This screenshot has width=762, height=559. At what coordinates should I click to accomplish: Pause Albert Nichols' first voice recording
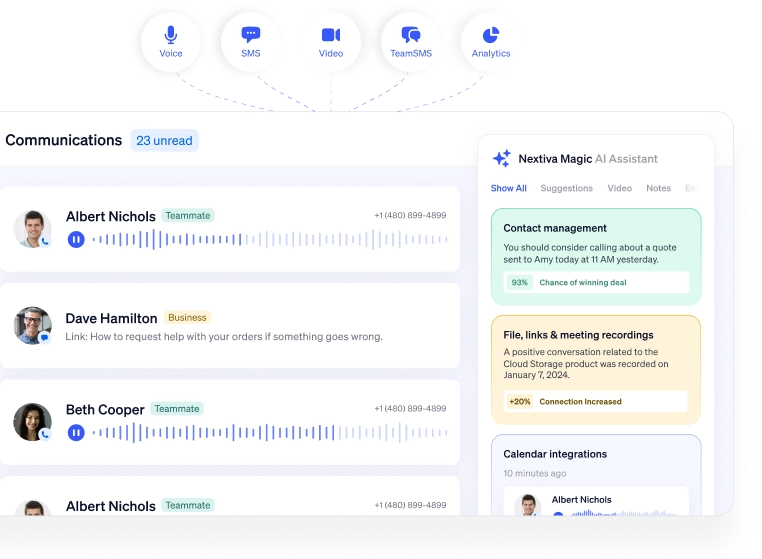pos(76,239)
